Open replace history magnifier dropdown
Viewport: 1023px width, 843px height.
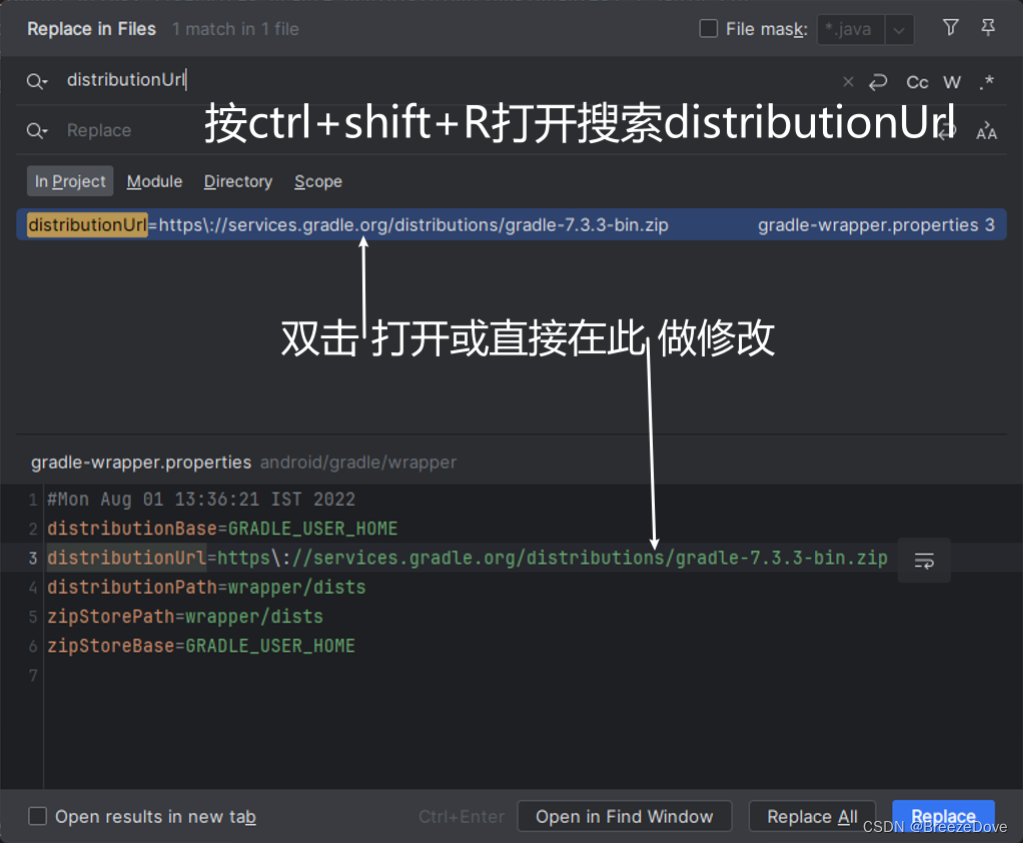[37, 130]
